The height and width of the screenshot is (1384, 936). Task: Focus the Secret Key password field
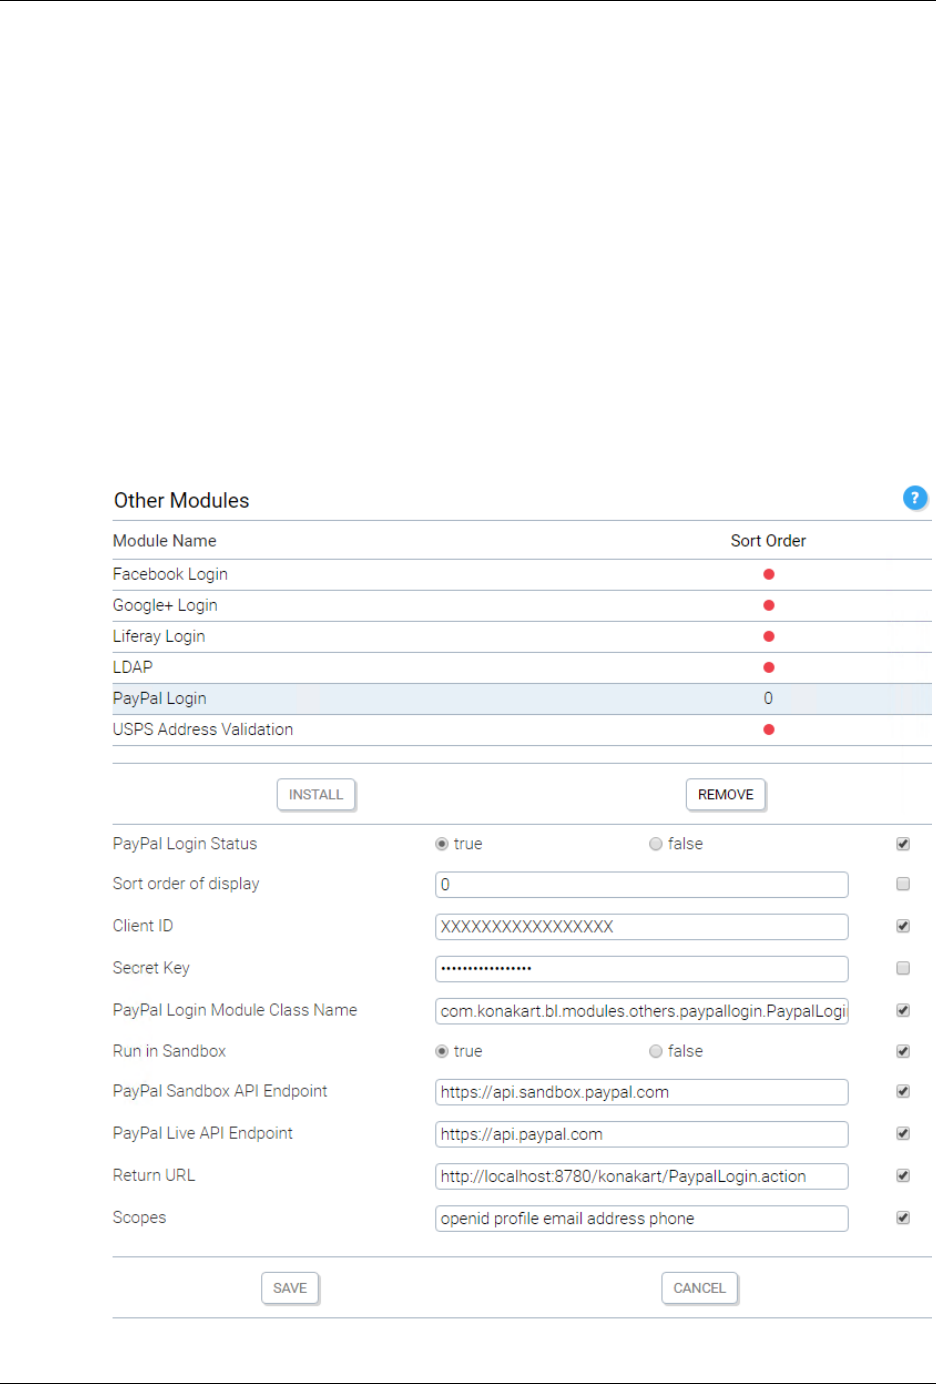pyautogui.click(x=642, y=969)
